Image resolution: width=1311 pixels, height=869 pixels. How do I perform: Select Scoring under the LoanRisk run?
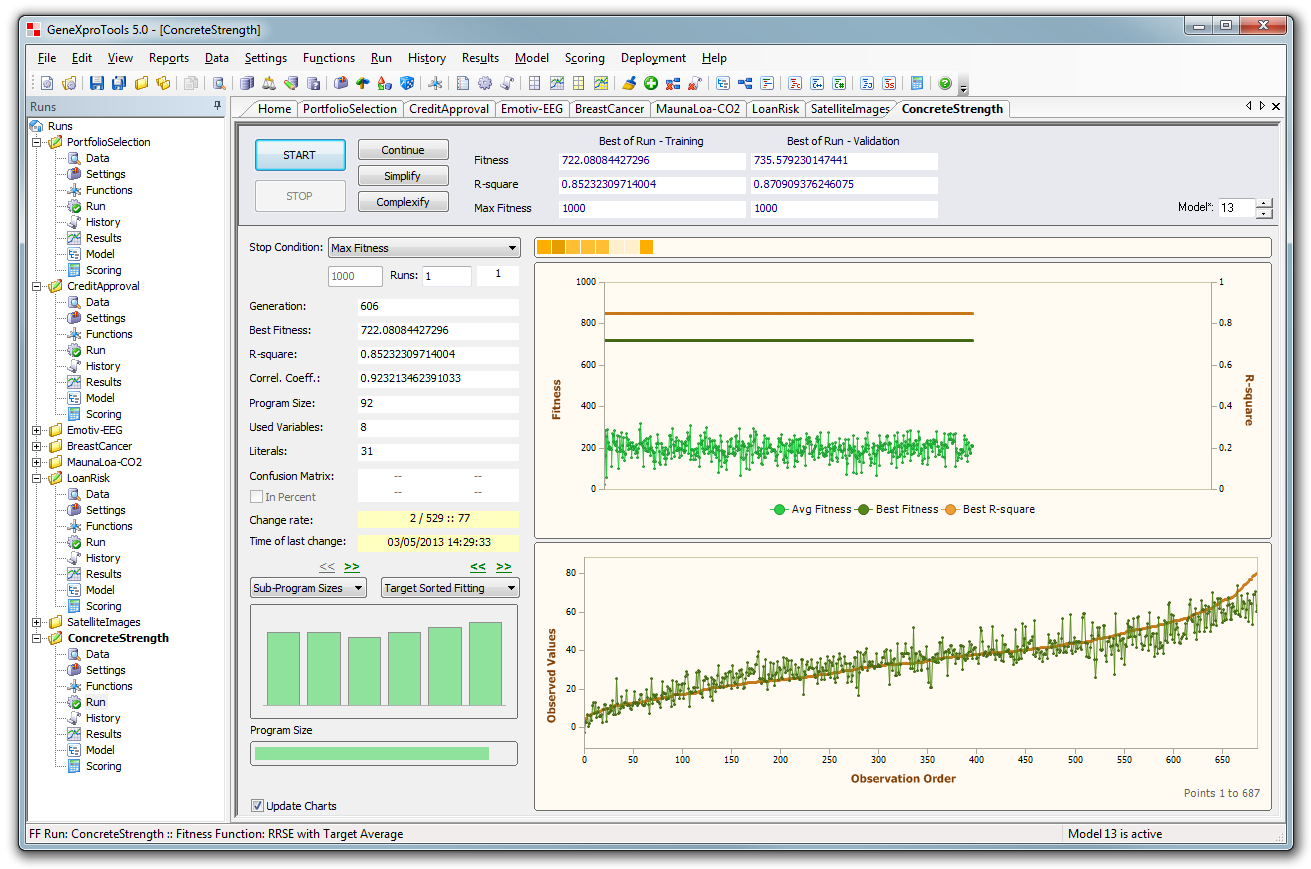point(103,606)
